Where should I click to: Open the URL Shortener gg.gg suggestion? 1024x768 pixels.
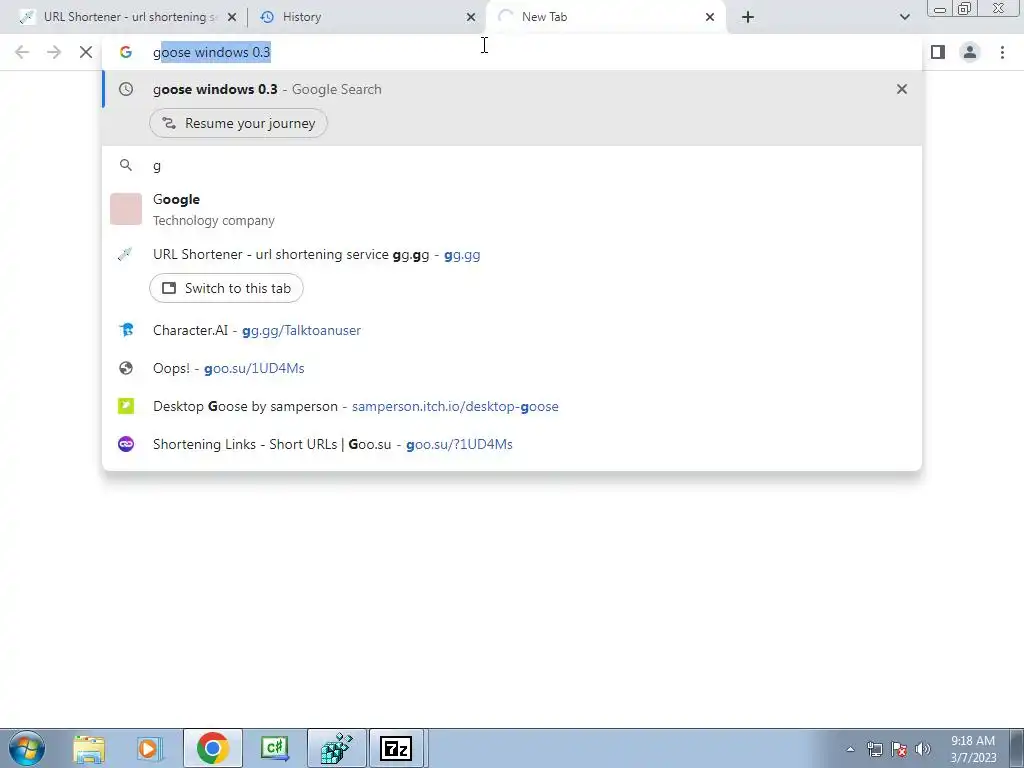click(x=512, y=254)
